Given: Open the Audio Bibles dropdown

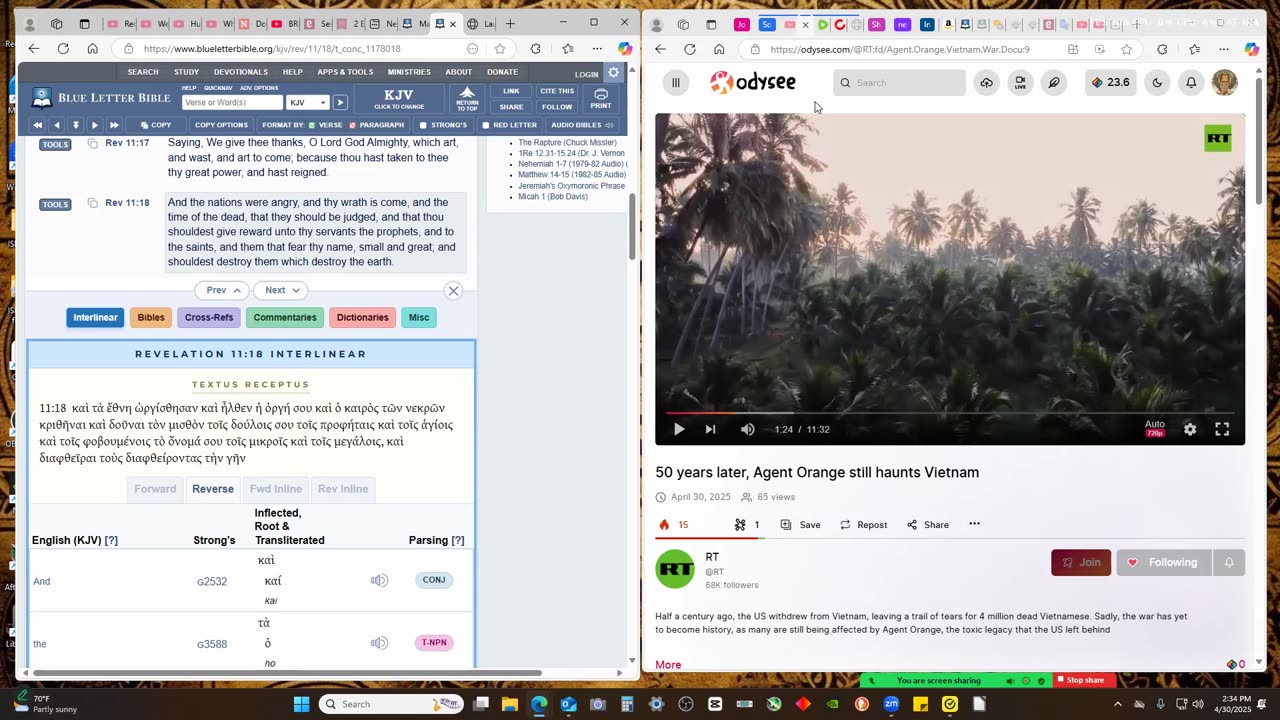Looking at the screenshot, I should (582, 125).
